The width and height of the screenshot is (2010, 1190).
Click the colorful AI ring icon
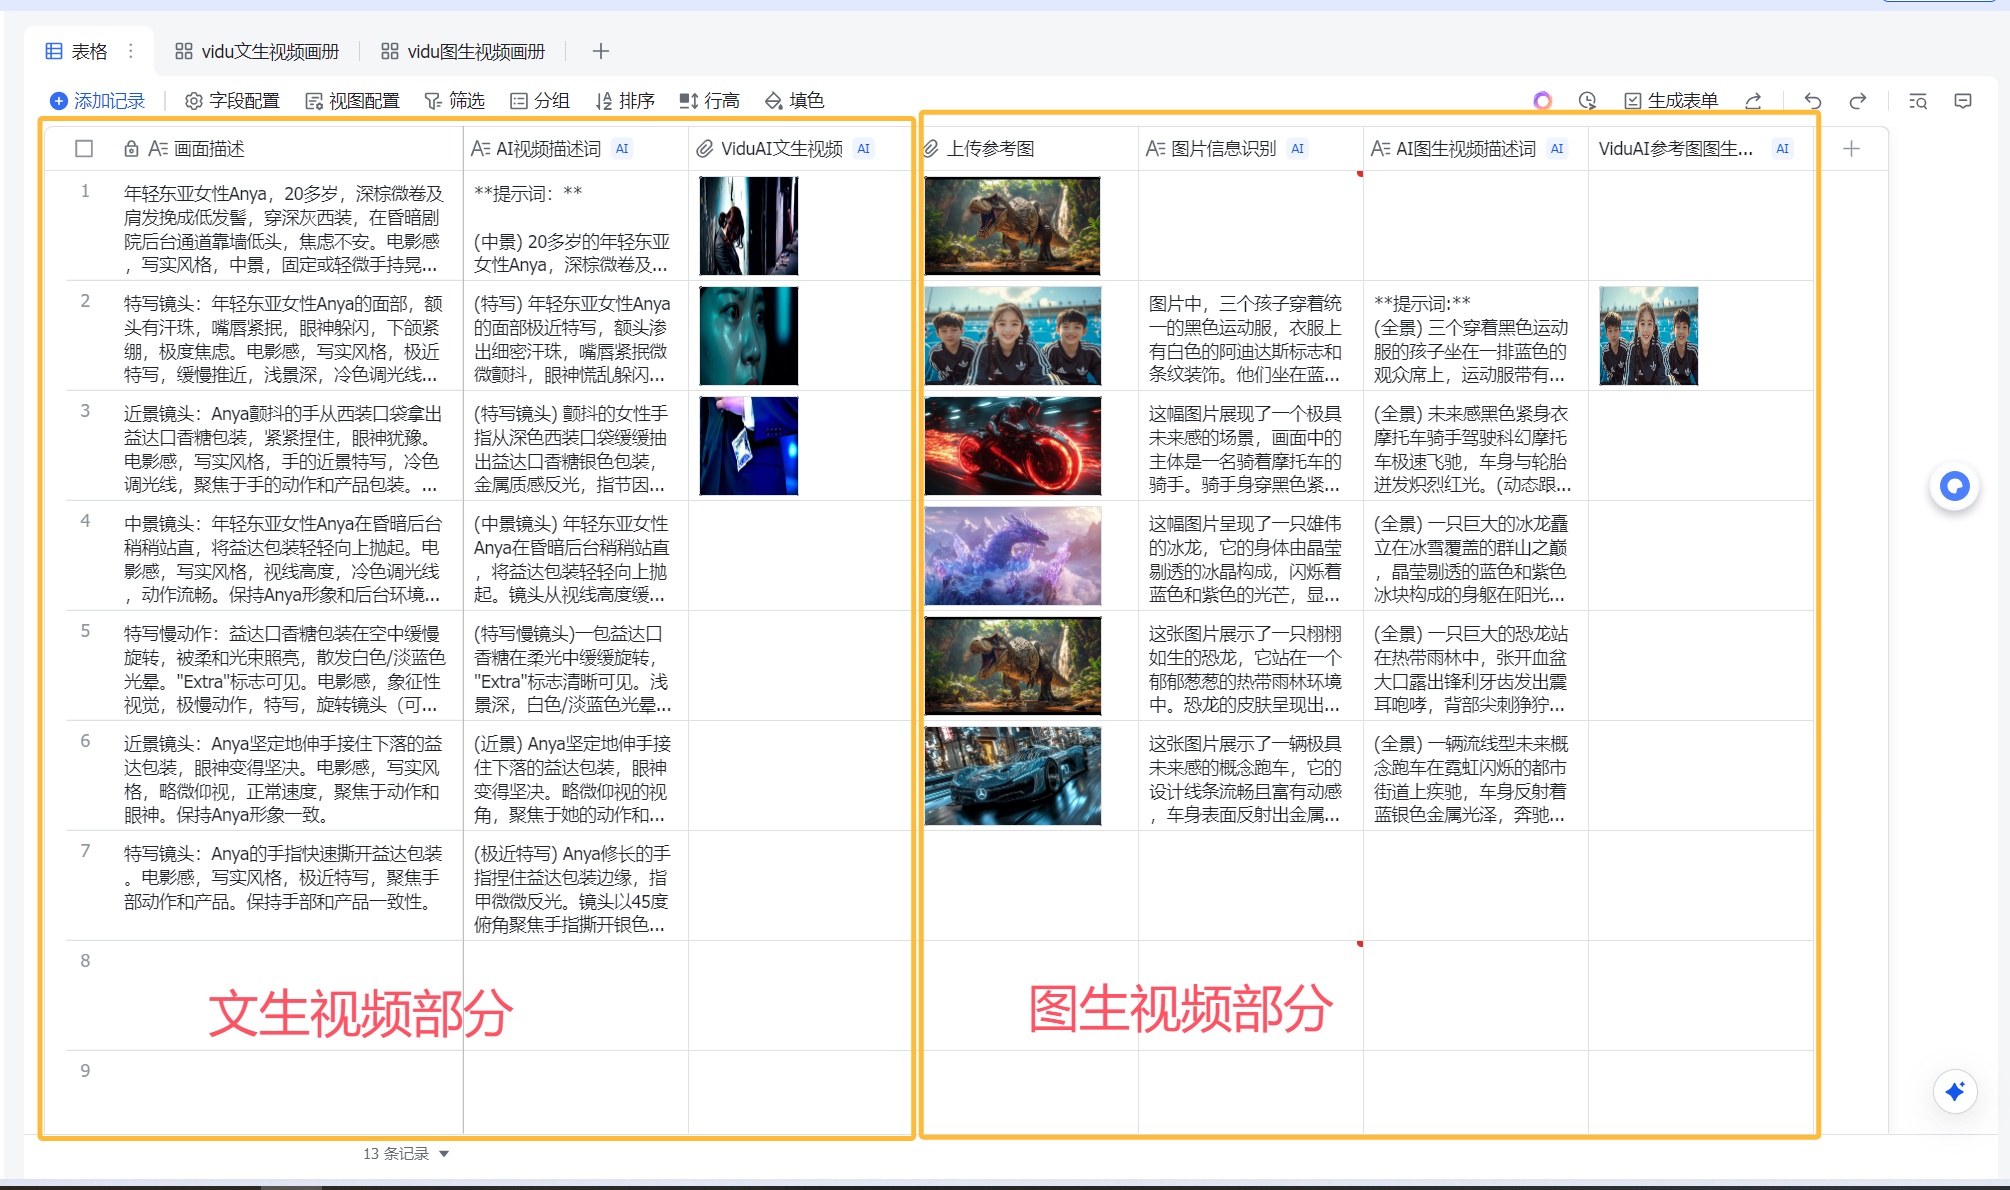click(1542, 101)
